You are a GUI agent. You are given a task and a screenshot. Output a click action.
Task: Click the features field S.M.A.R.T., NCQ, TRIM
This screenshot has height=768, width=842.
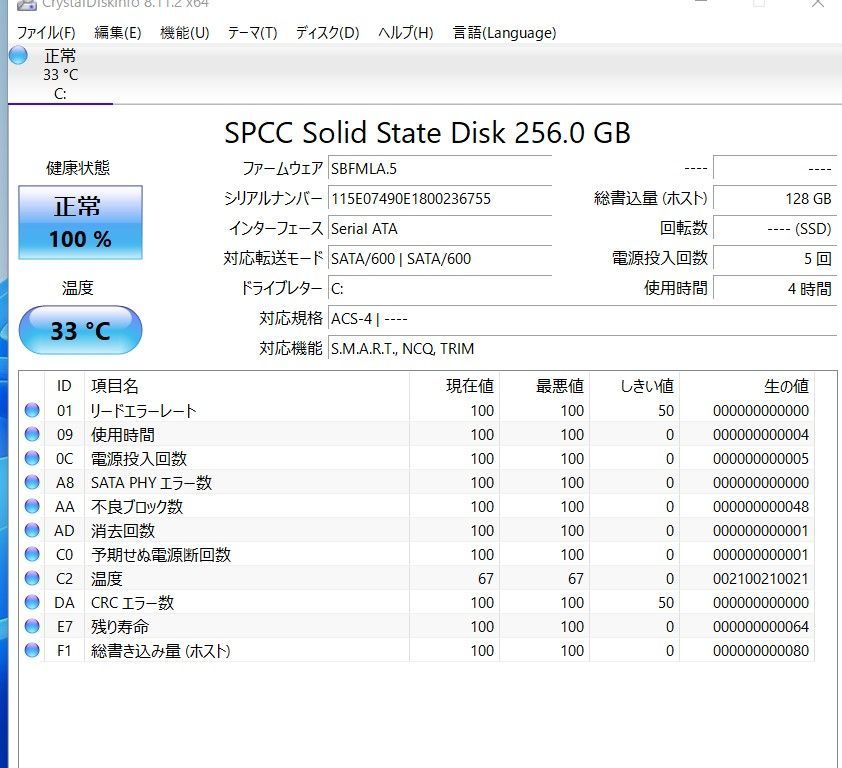(582, 349)
